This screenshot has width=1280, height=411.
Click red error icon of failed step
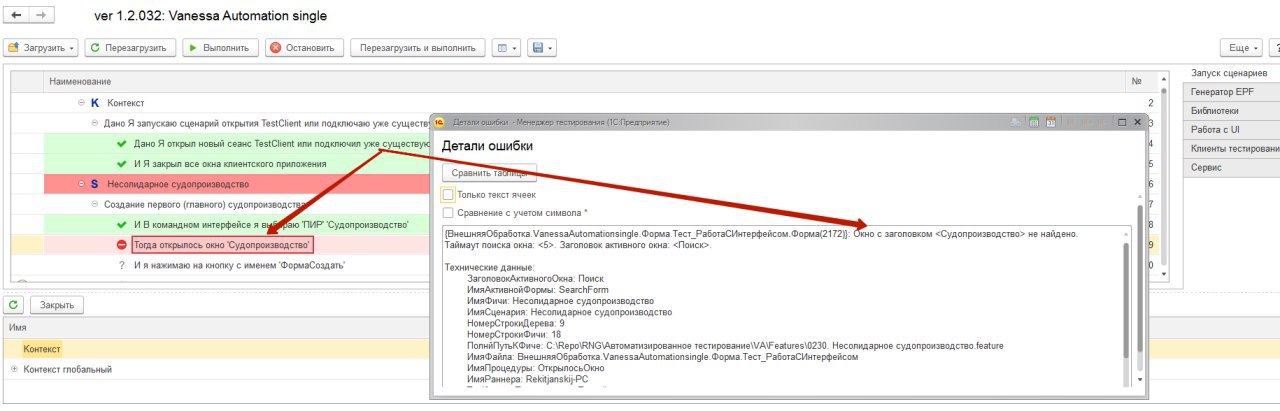point(121,244)
